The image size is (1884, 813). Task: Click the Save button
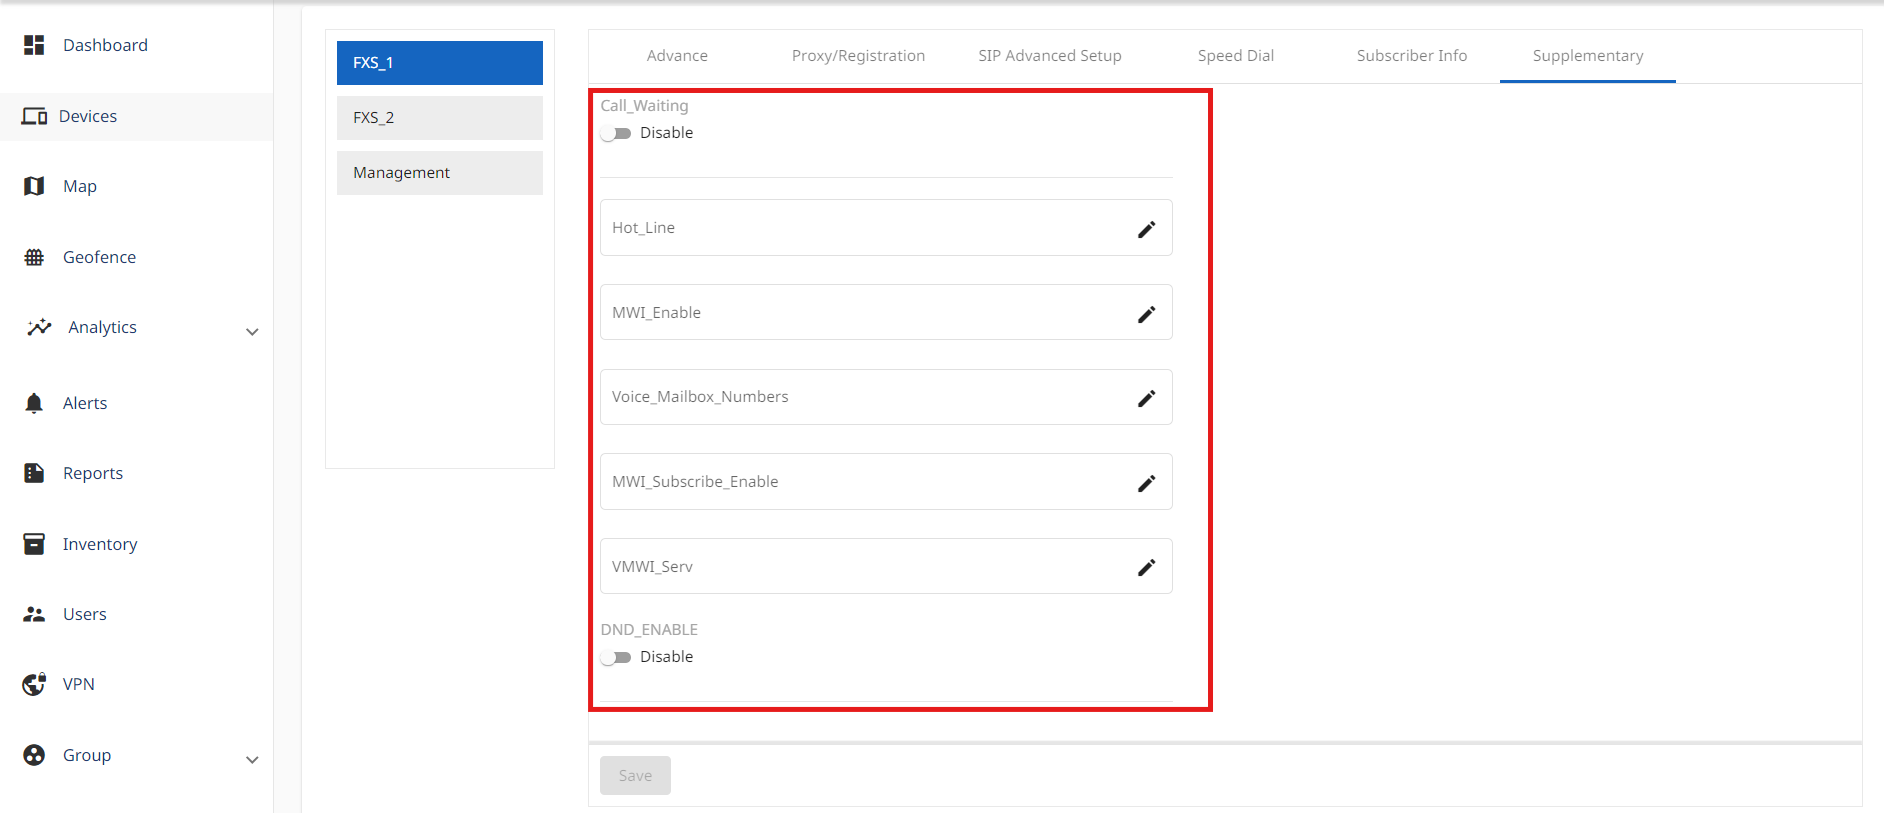[635, 776]
